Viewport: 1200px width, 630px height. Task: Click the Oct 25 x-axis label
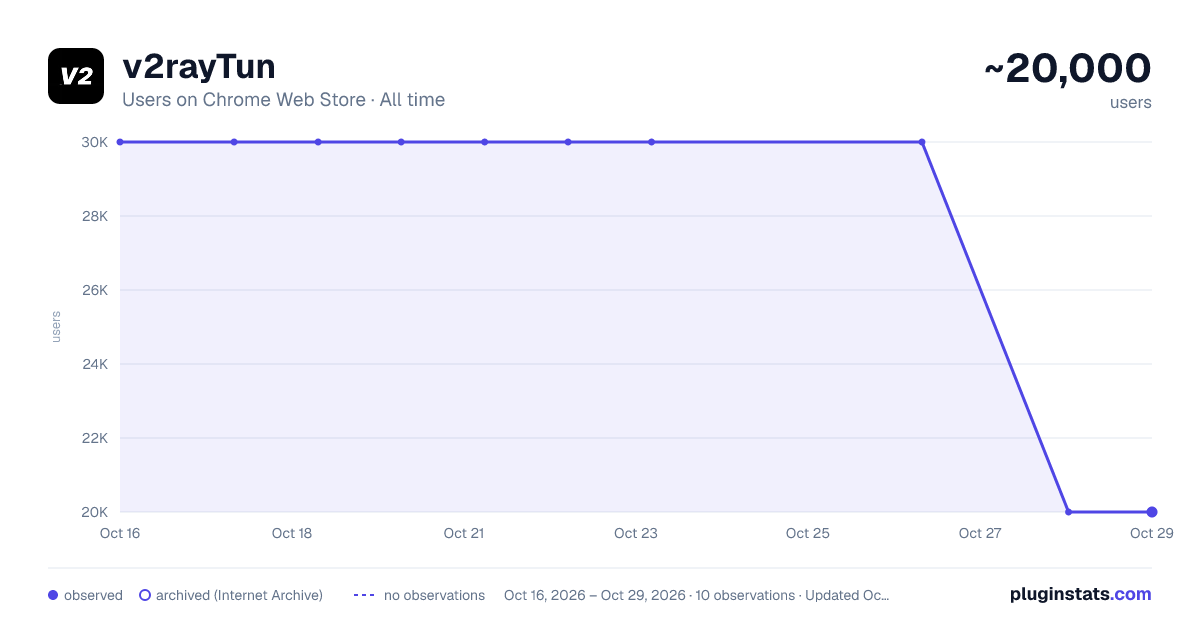tap(808, 533)
